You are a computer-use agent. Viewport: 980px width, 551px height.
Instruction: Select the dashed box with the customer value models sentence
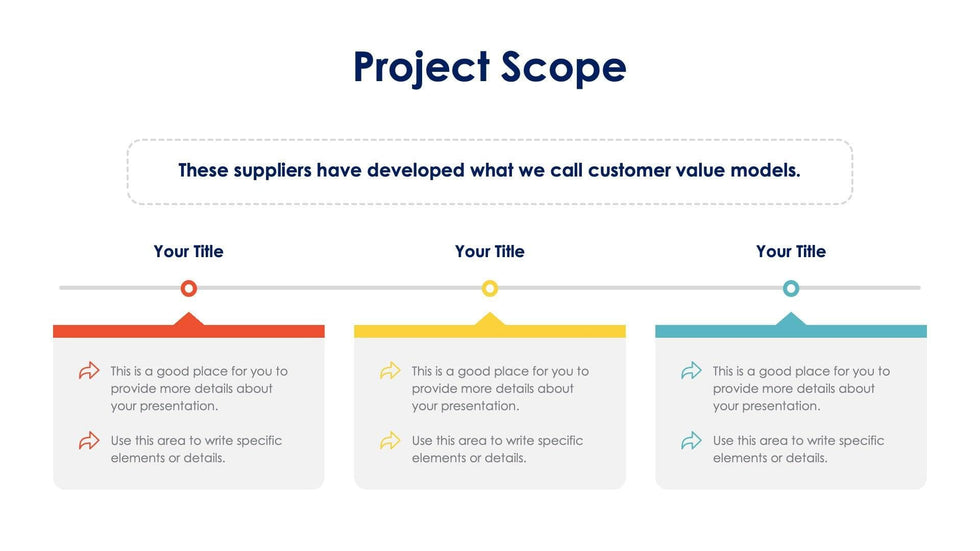coord(490,171)
